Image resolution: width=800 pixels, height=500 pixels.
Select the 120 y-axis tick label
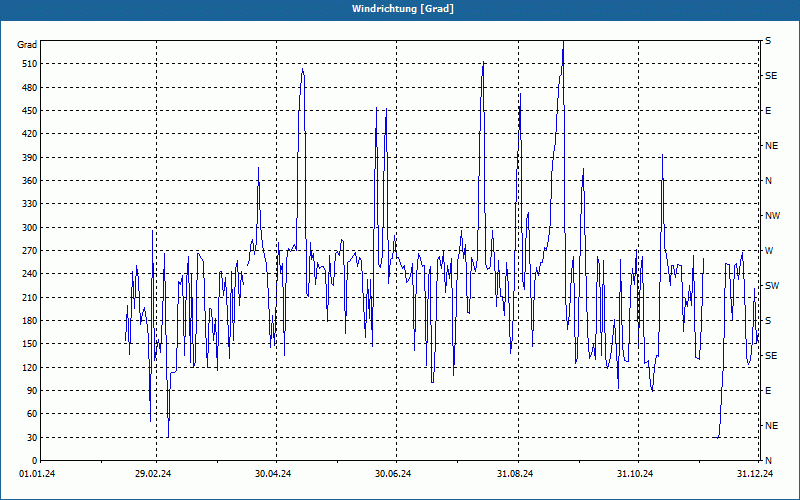tap(30, 367)
